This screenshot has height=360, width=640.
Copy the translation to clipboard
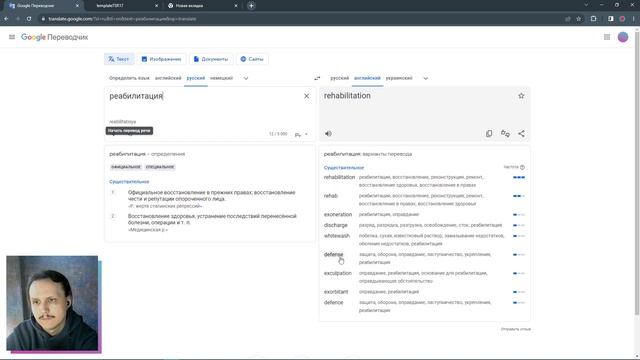489,133
